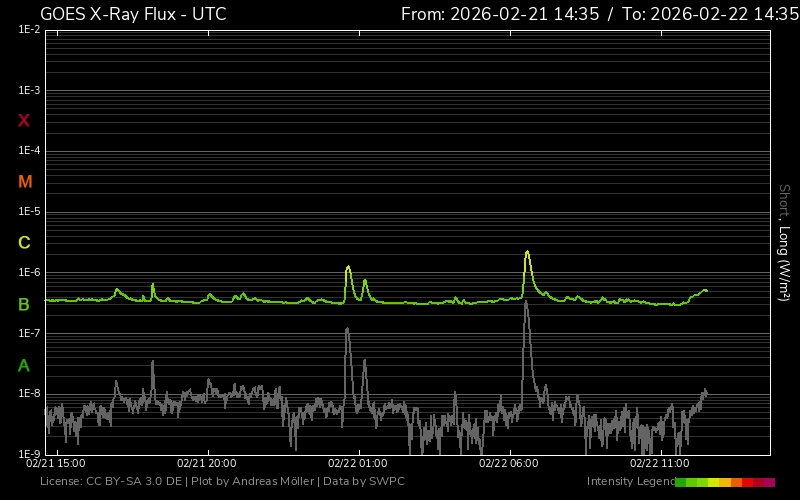
Task: Click the From date 2026-02-21 14:35
Action: click(499, 14)
